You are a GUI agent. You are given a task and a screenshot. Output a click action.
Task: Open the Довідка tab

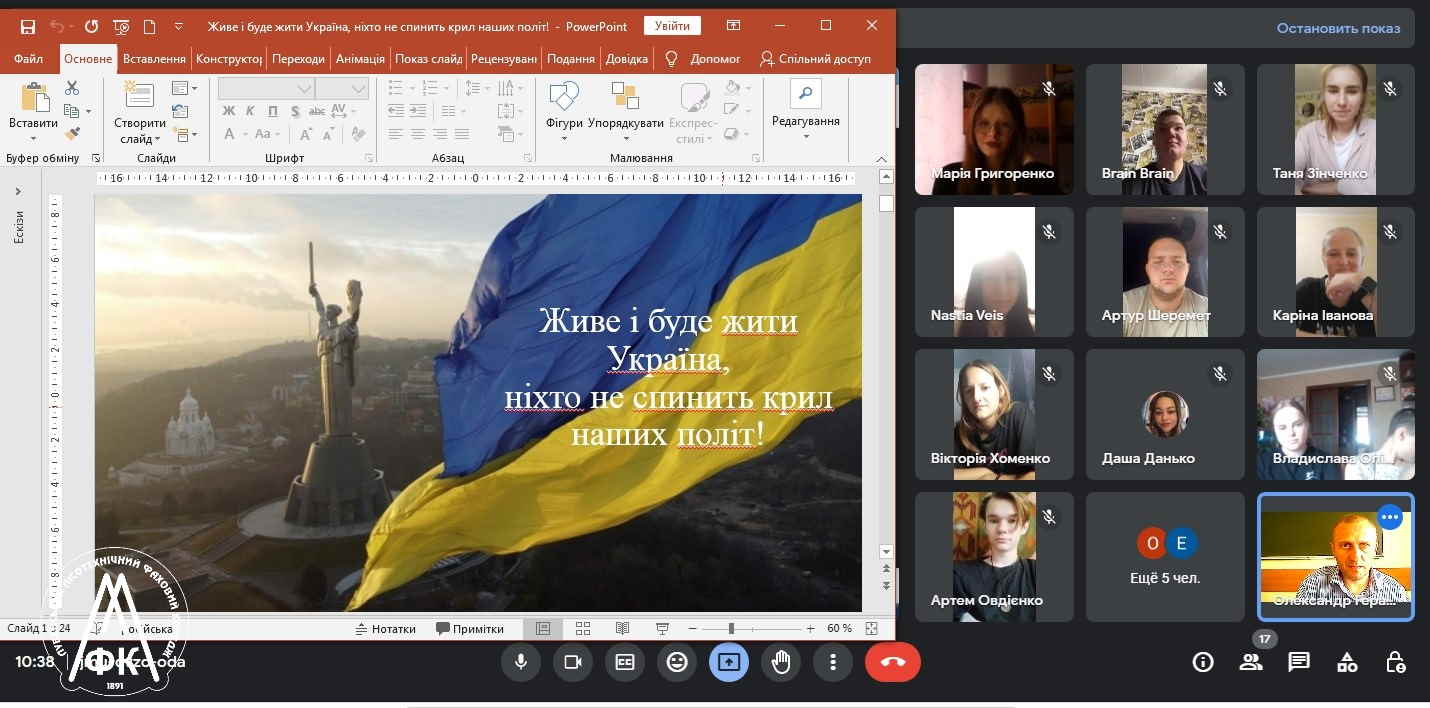pyautogui.click(x=628, y=59)
